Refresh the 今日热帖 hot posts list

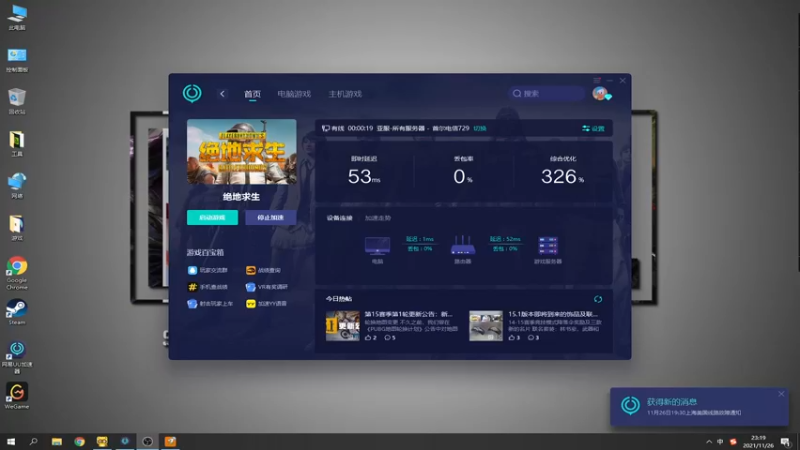point(598,299)
